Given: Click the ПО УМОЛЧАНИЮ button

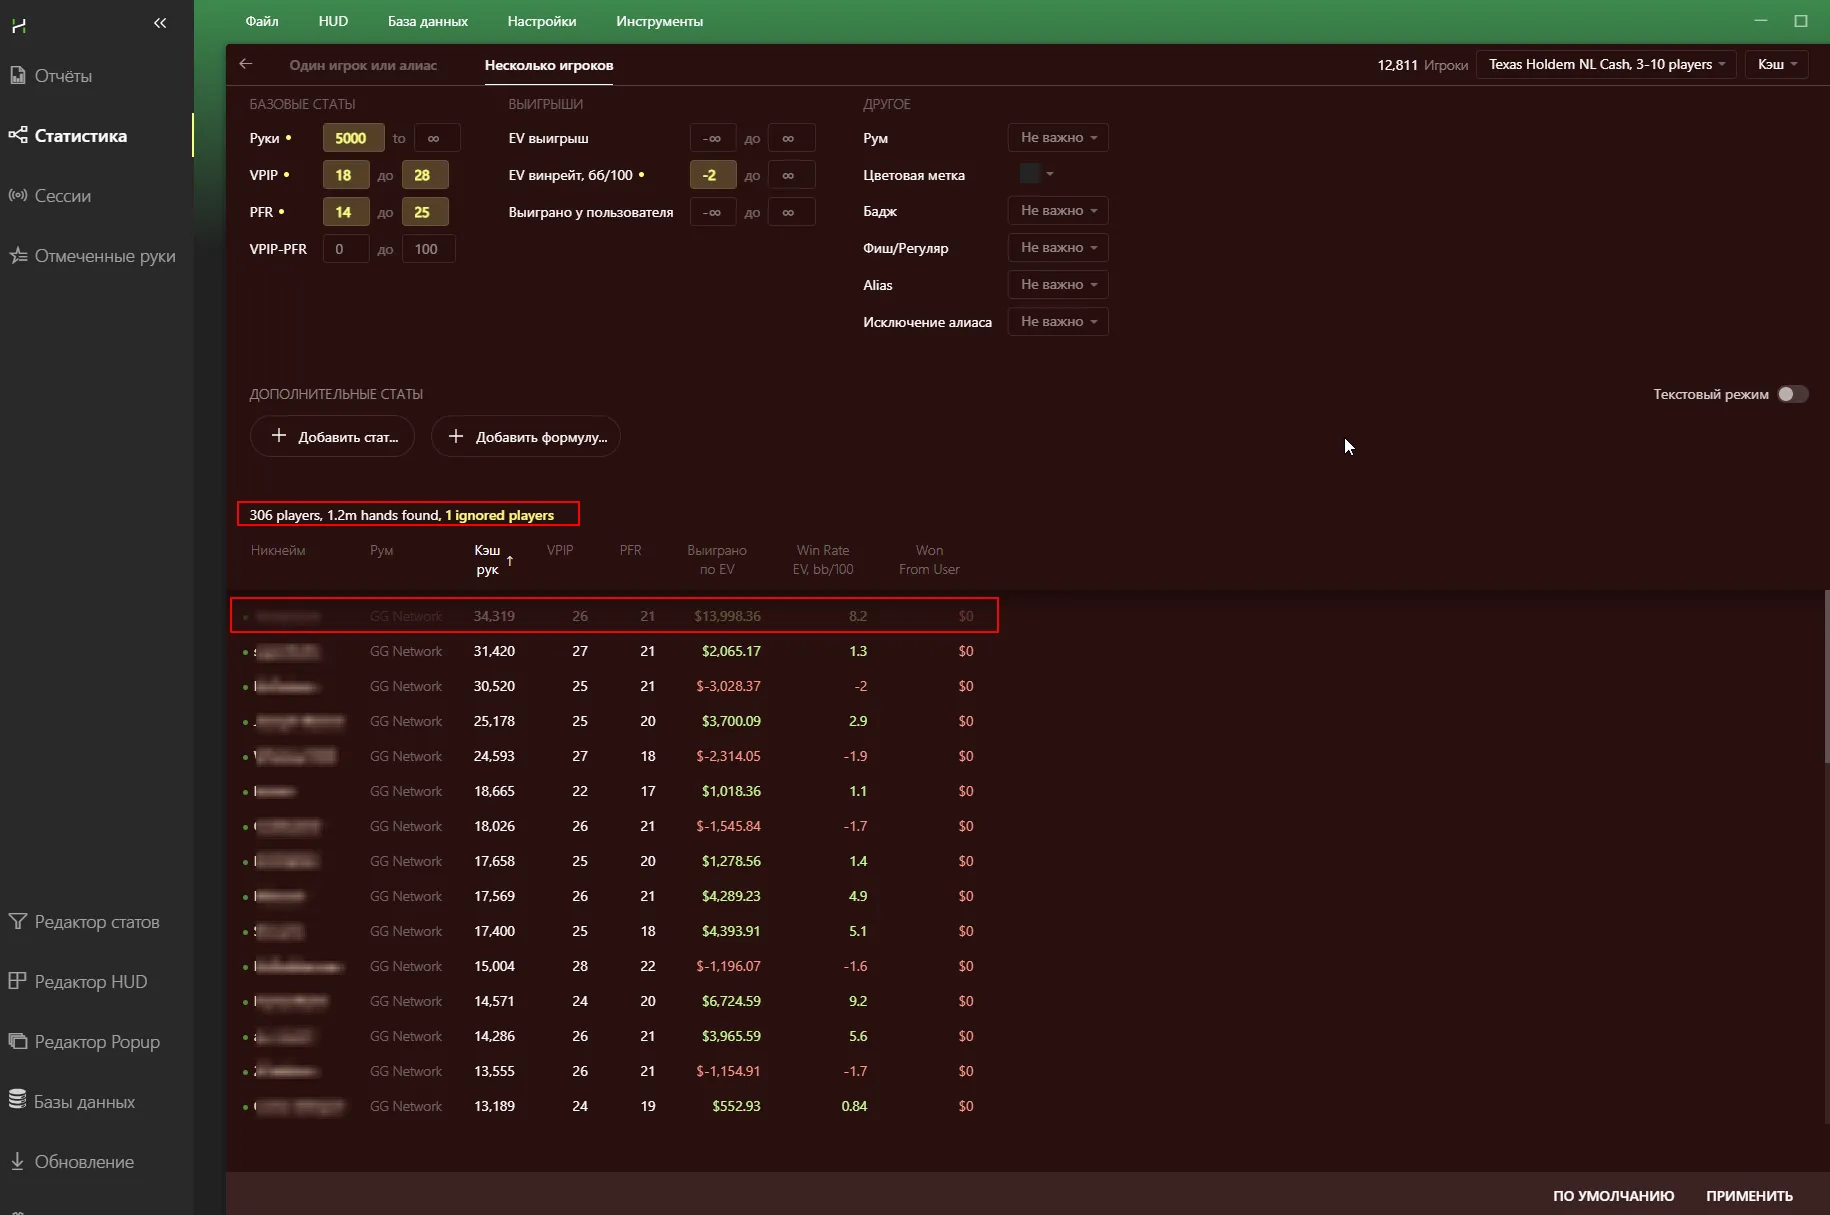Looking at the screenshot, I should [1613, 1196].
